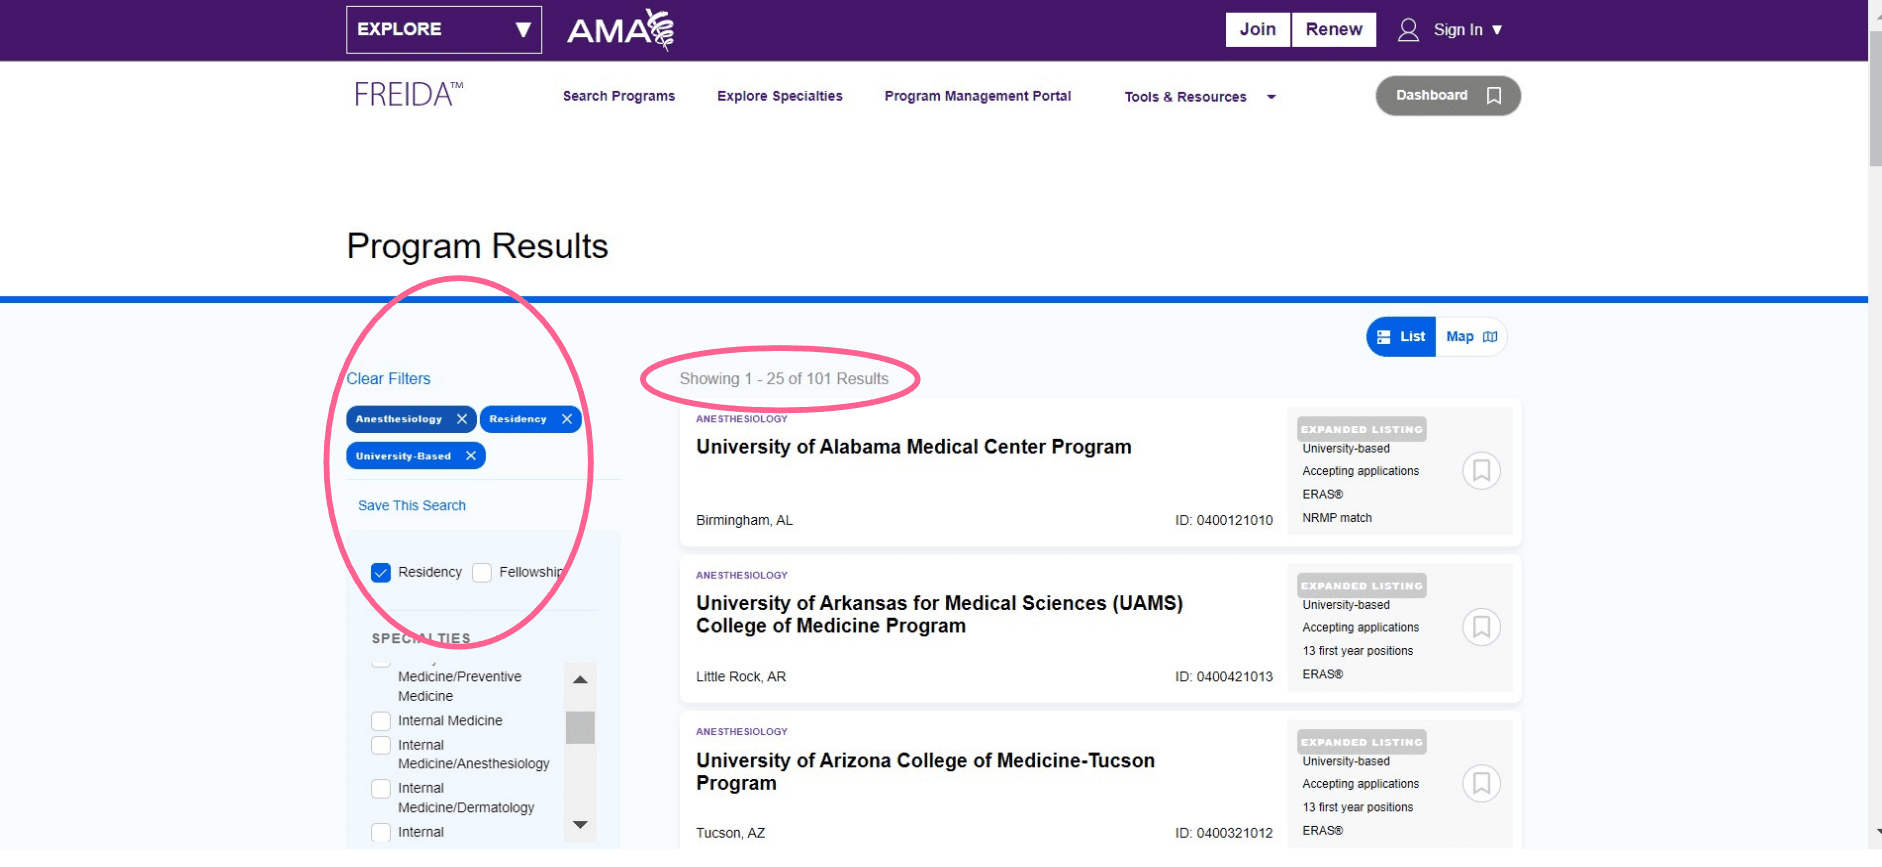
Task: Open the Dashboard
Action: pos(1448,96)
